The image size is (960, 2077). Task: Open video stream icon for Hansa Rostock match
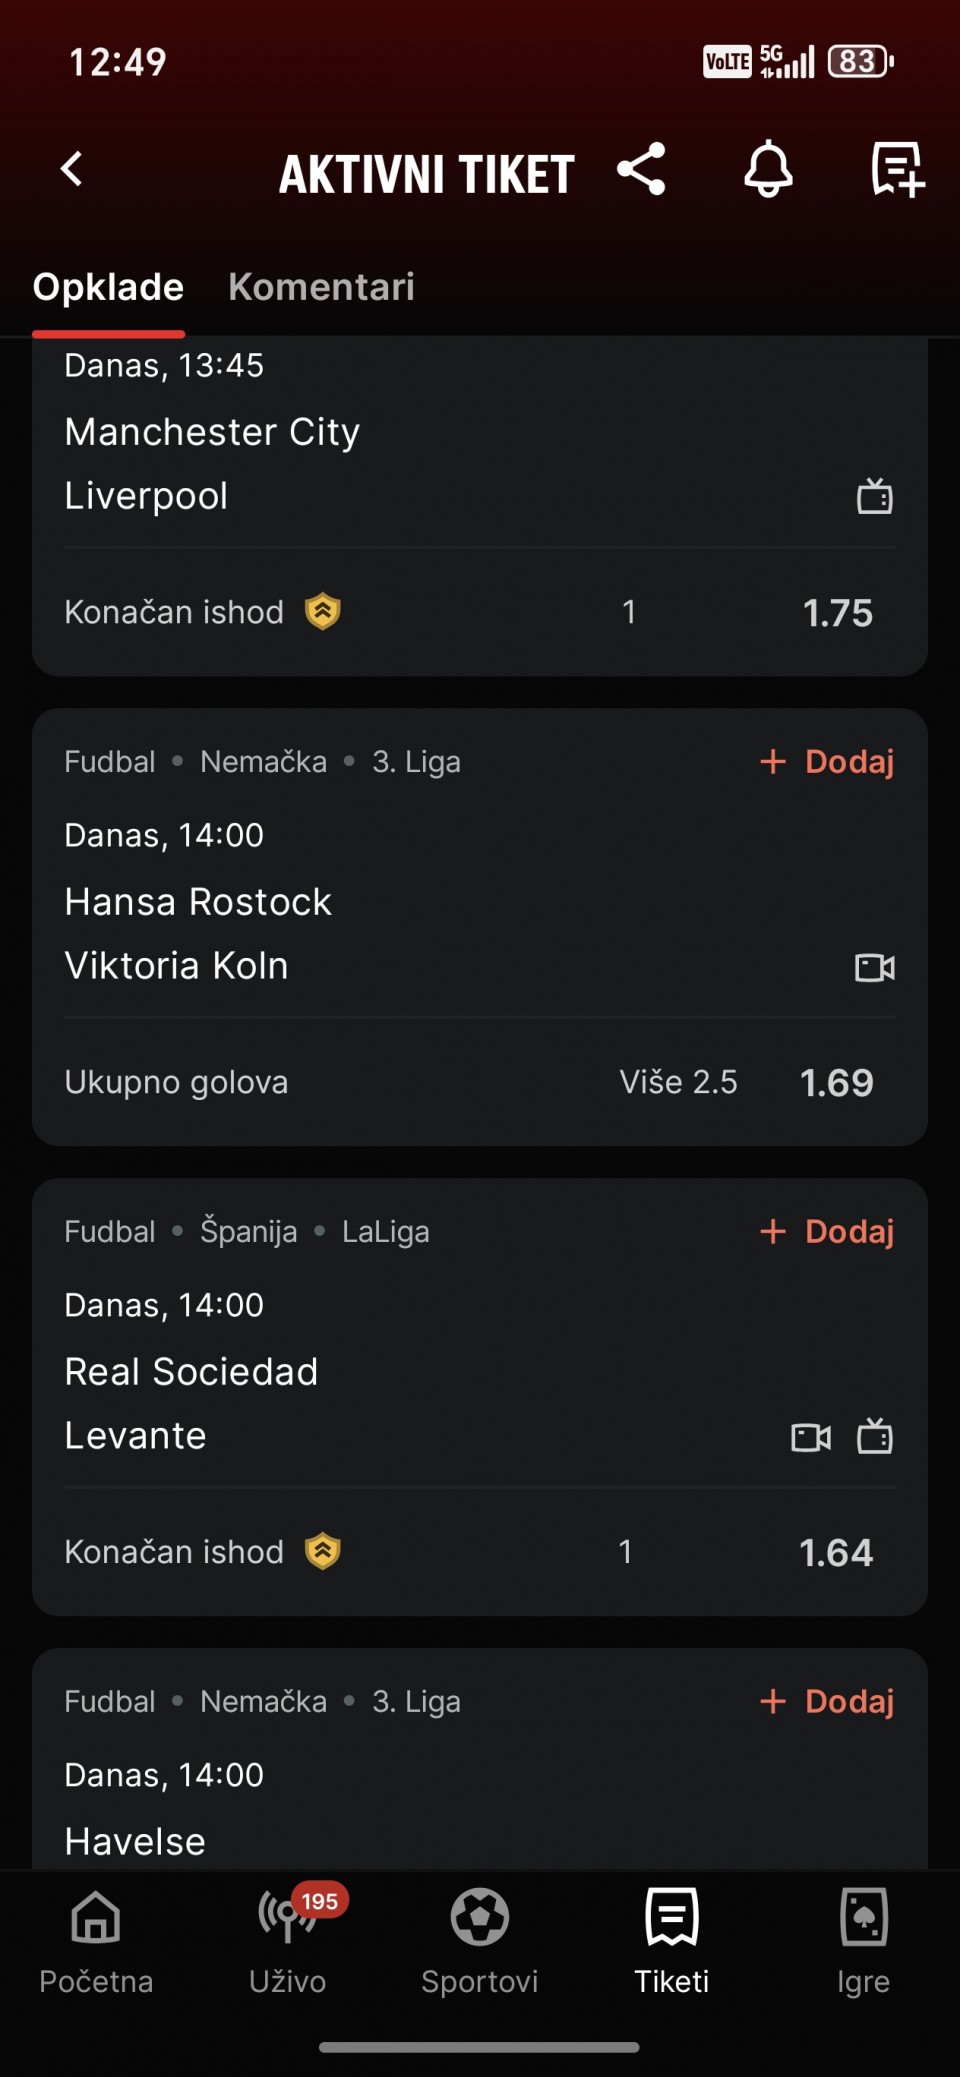875,967
